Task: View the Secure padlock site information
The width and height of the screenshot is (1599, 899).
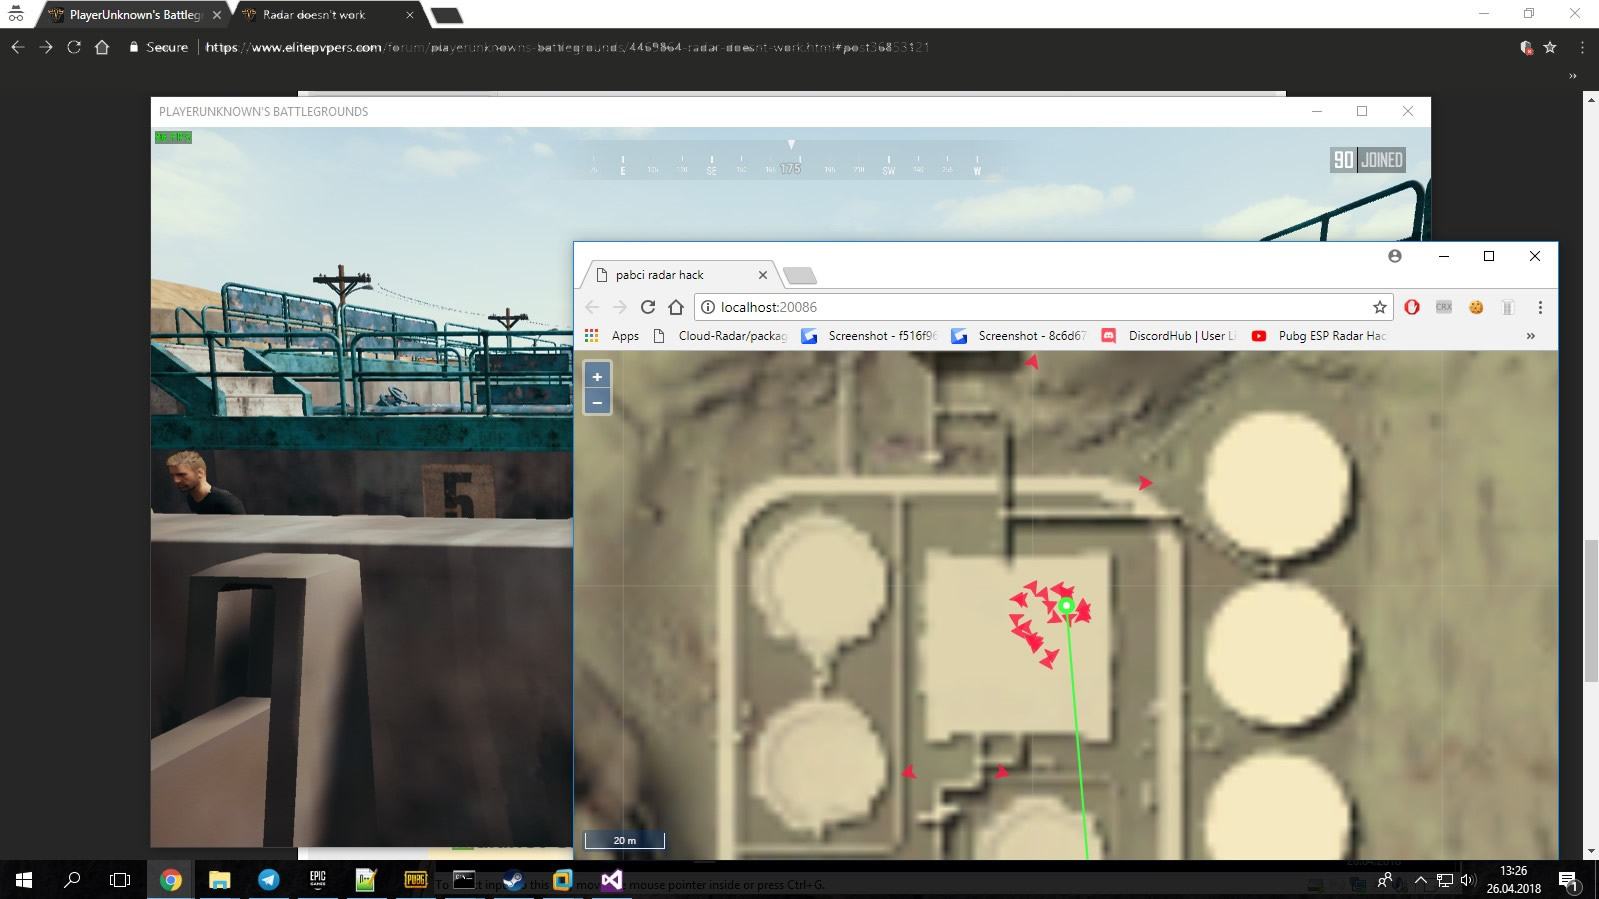Action: point(158,47)
